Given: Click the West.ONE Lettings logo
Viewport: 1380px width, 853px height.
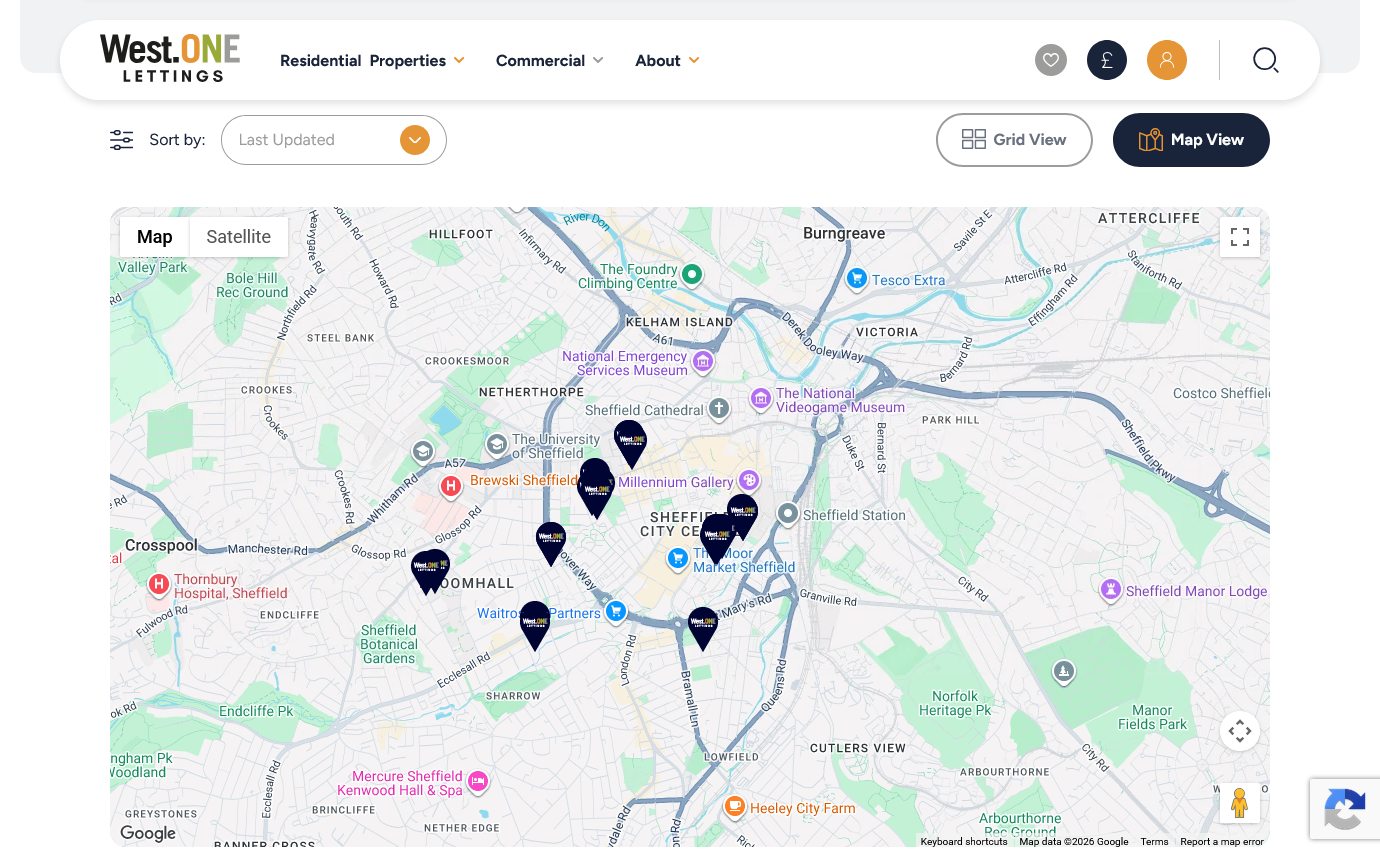Looking at the screenshot, I should (170, 58).
